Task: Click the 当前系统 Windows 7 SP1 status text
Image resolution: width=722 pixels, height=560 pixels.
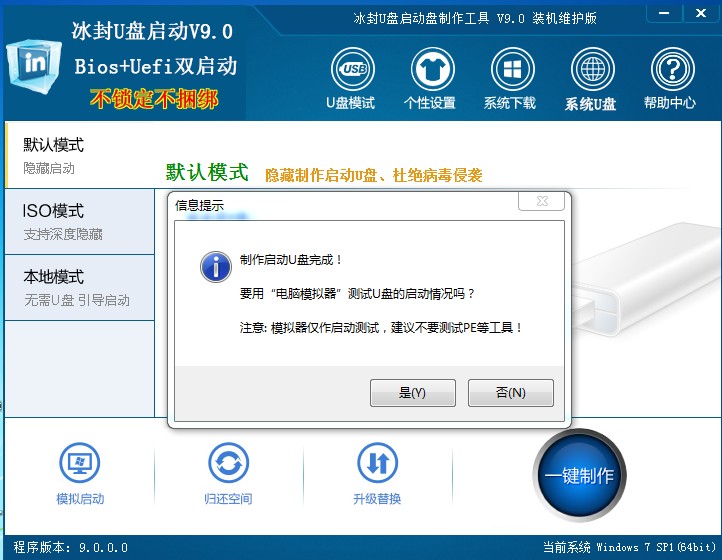Action: coord(629,547)
